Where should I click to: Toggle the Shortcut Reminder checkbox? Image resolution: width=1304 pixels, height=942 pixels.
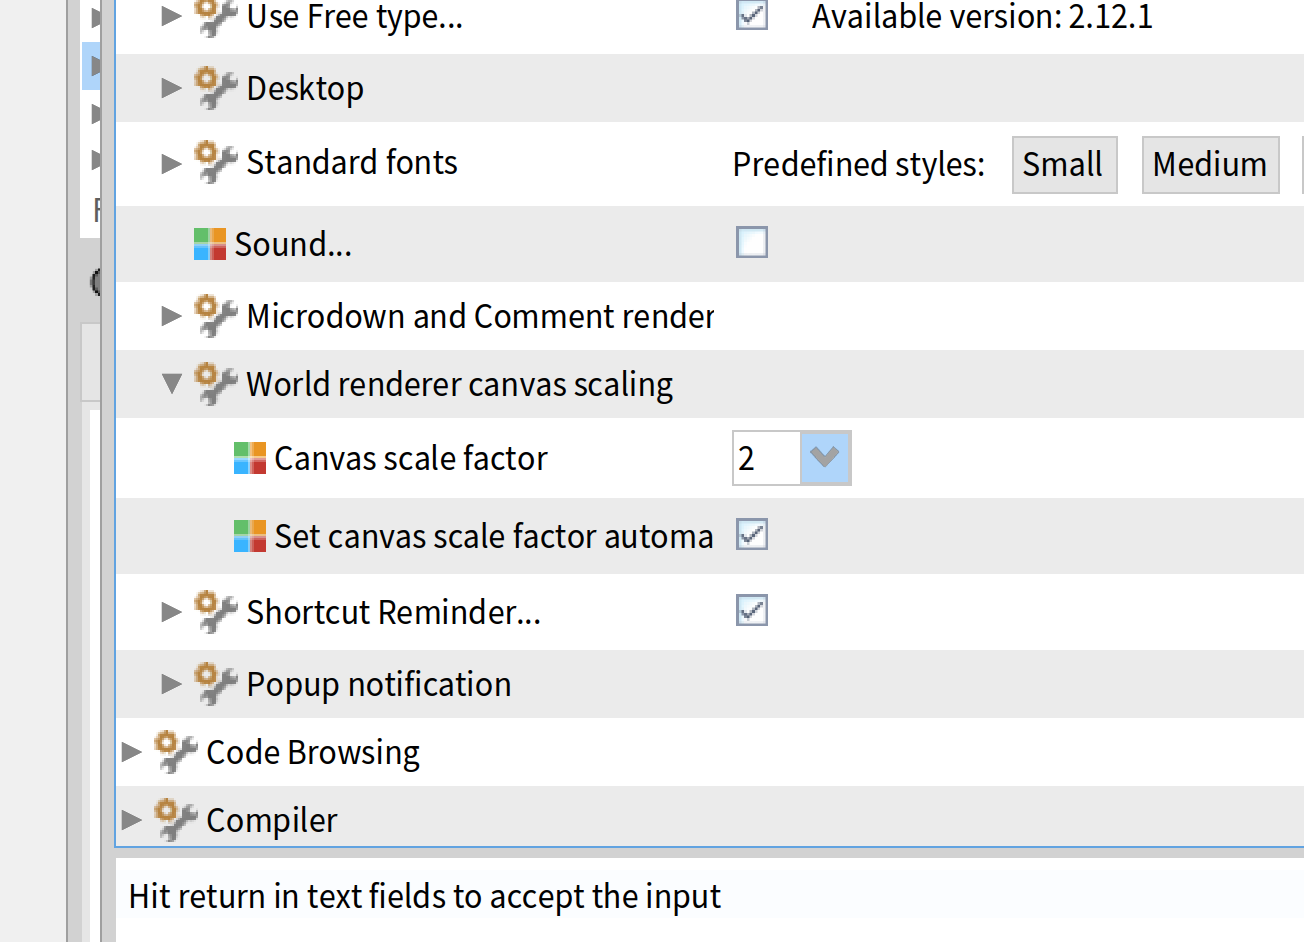752,610
